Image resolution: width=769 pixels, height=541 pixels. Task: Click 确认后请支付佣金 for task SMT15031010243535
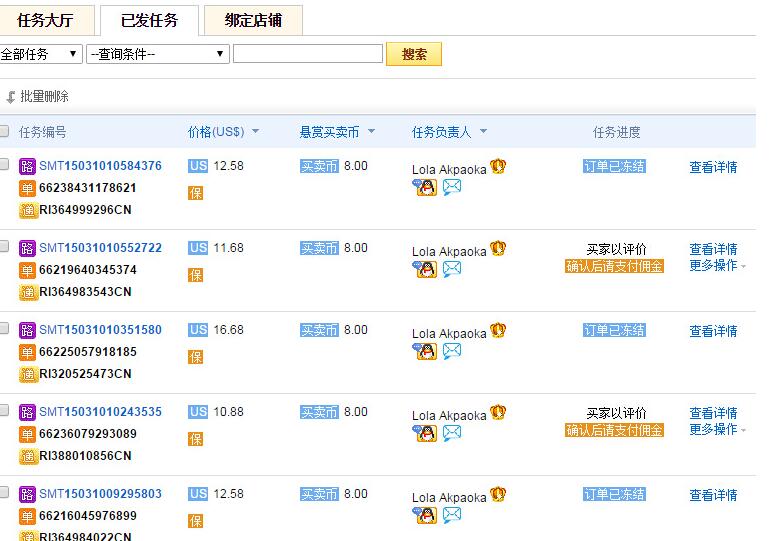[614, 430]
